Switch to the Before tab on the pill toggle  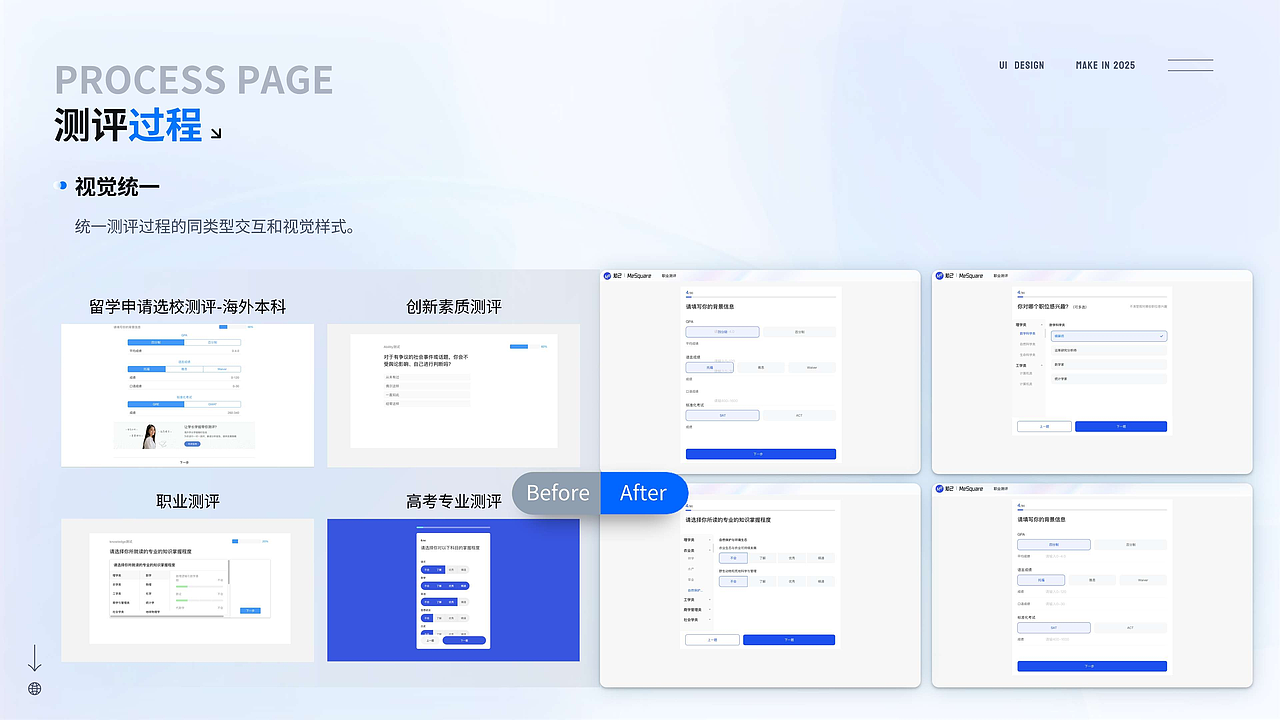coord(557,492)
